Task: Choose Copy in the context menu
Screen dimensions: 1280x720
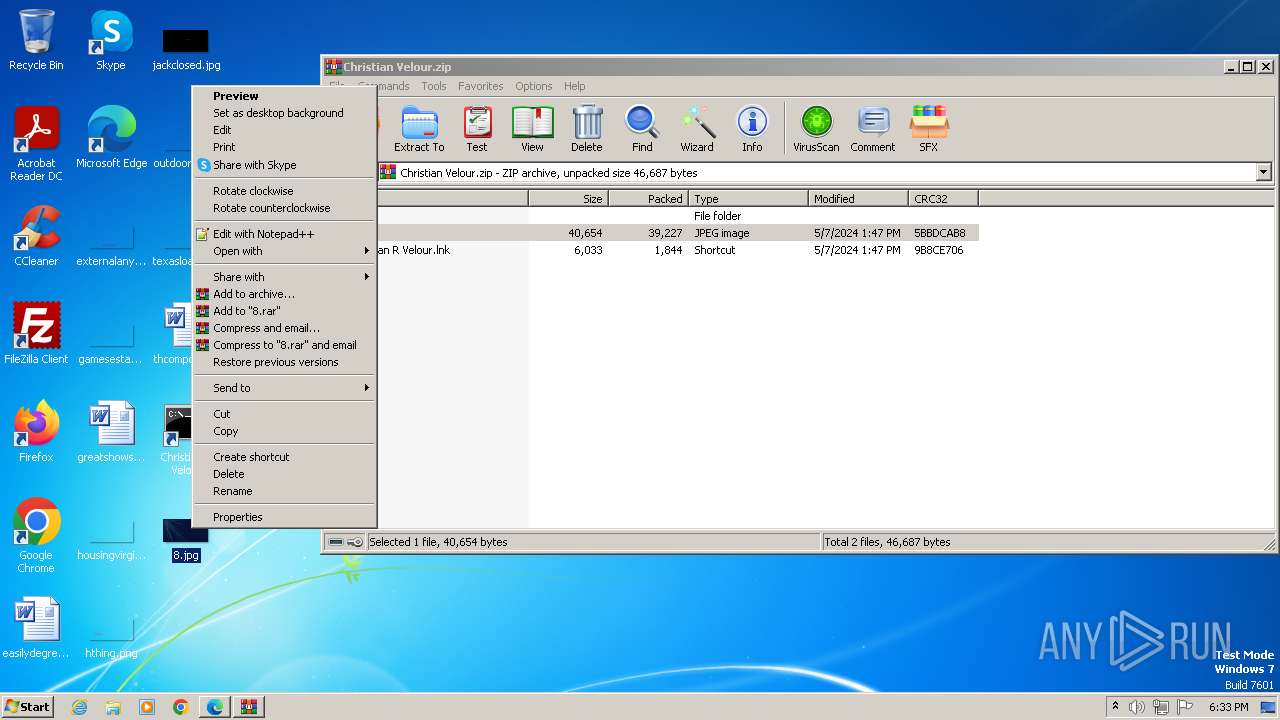Action: pyautogui.click(x=284, y=431)
